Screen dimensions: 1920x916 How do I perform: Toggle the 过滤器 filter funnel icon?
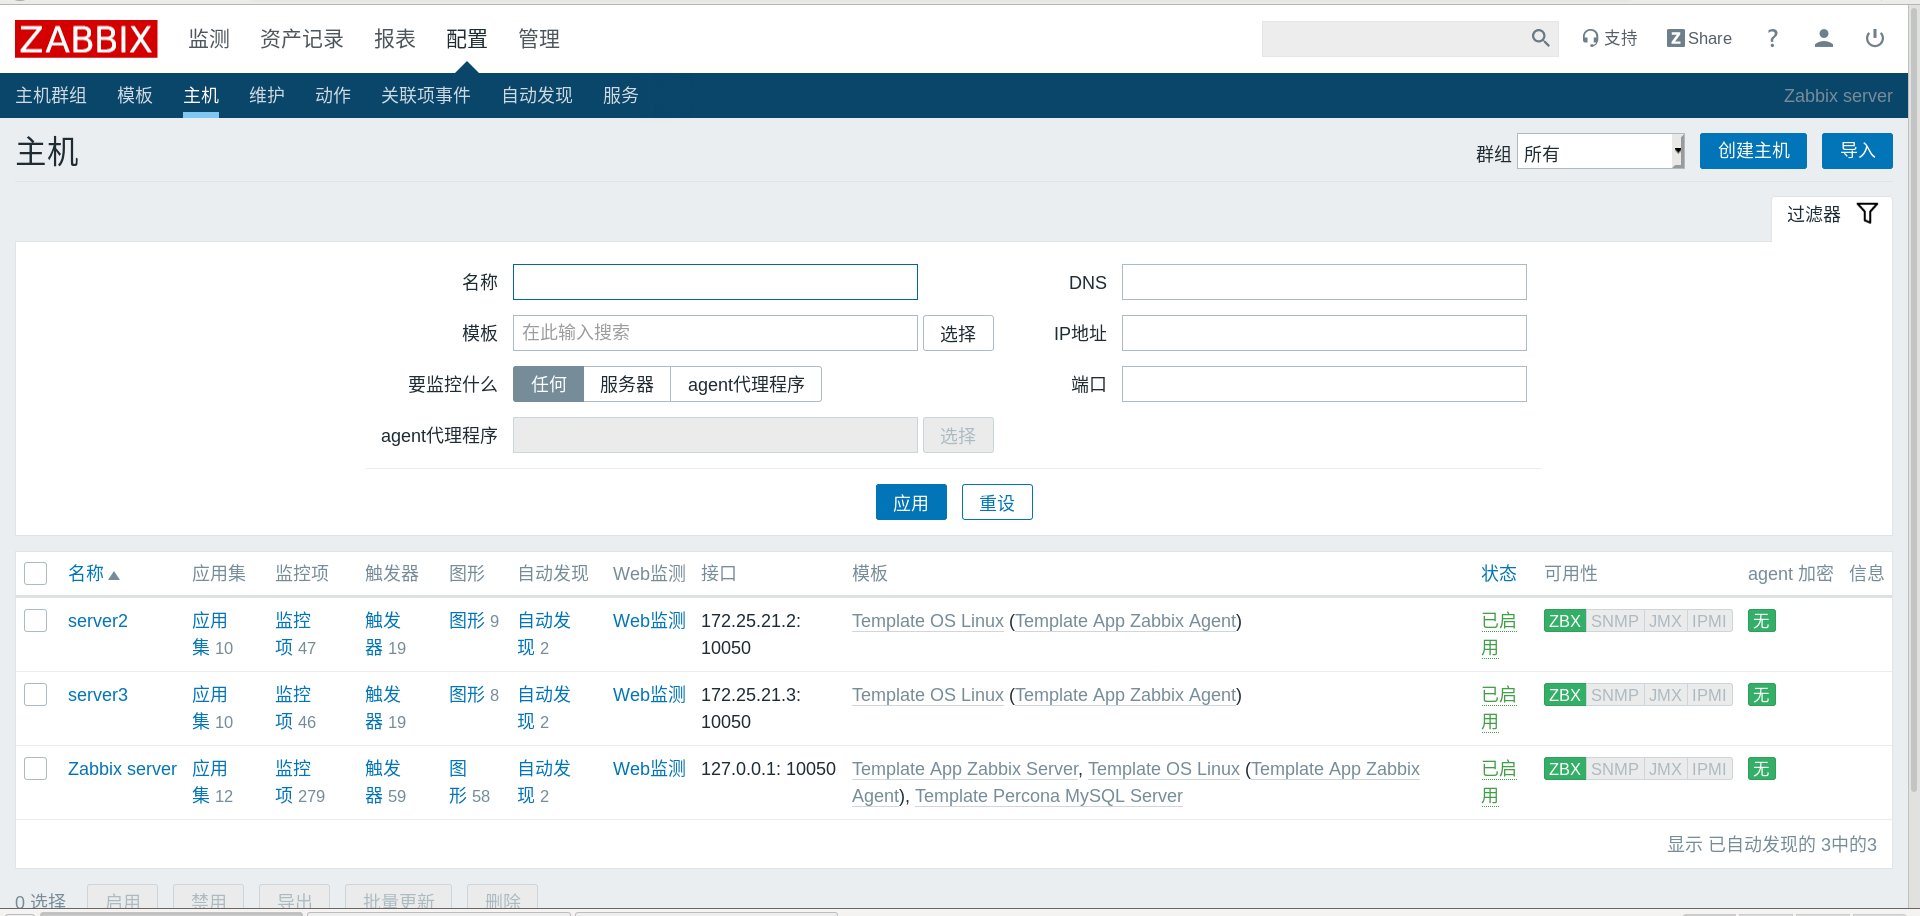[x=1867, y=213]
